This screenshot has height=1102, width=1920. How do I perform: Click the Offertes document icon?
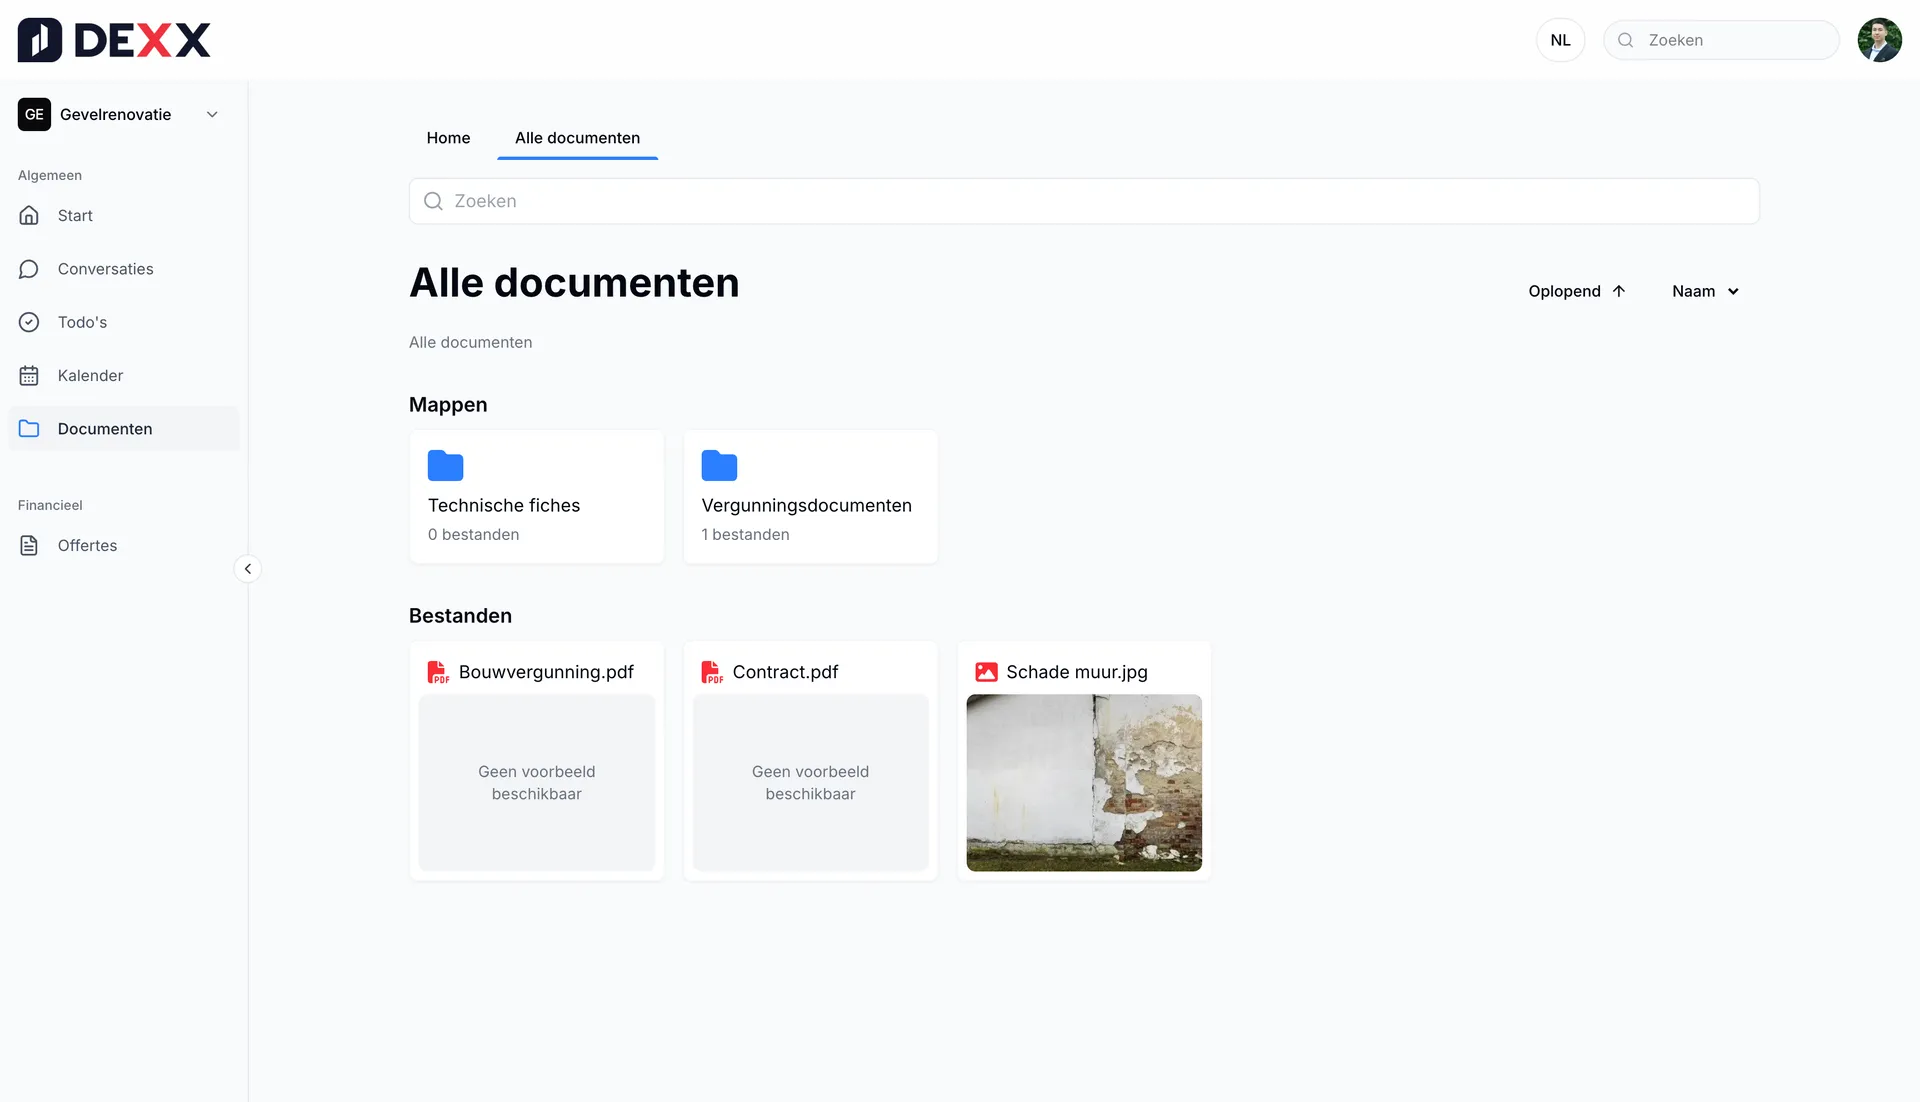(29, 545)
